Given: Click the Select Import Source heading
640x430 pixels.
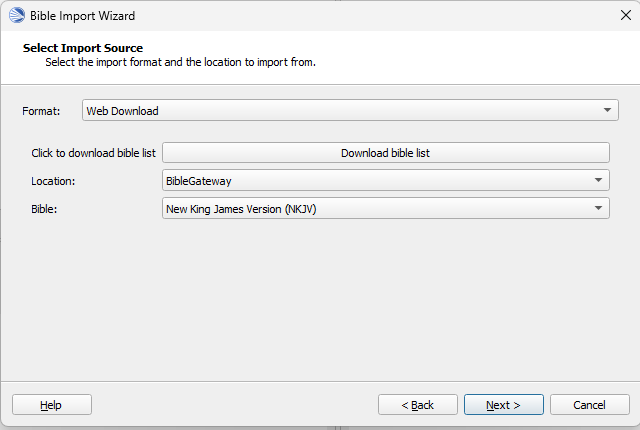Looking at the screenshot, I should tap(83, 48).
